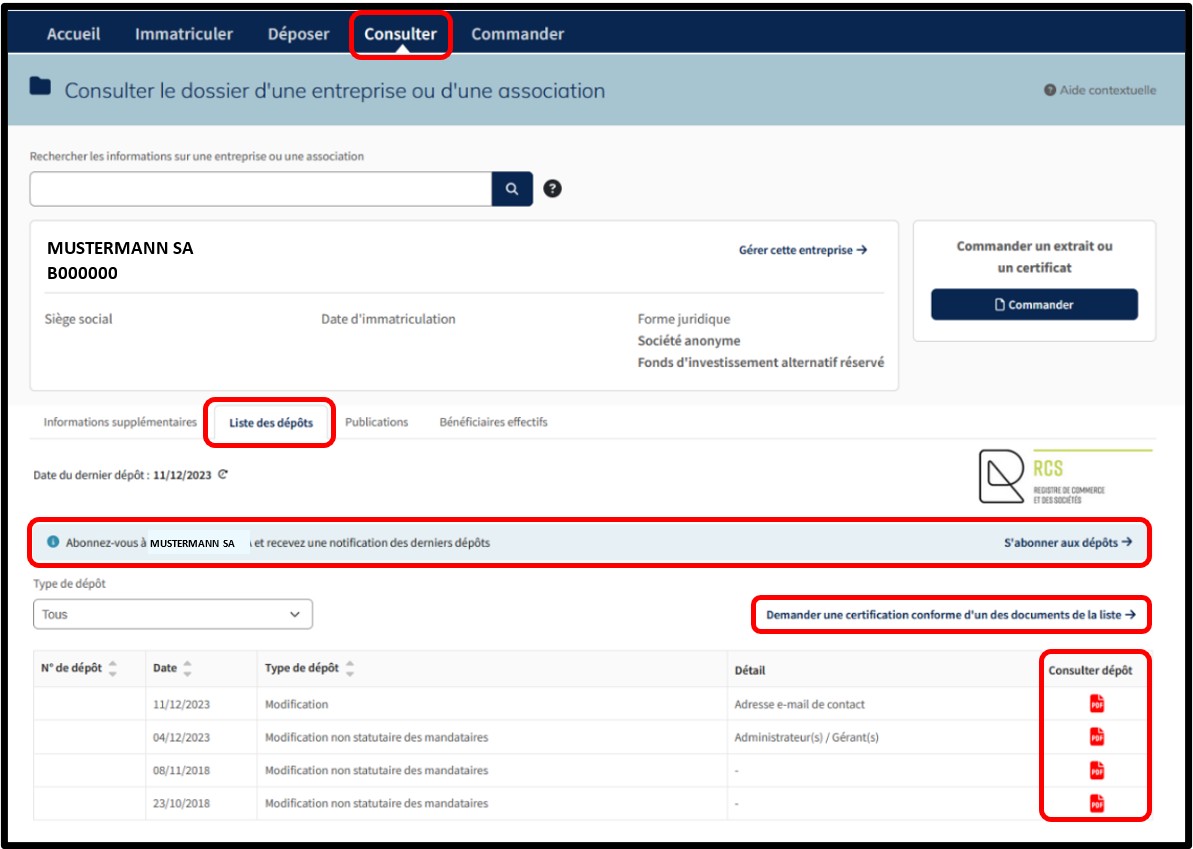
Task: Open the Publications tab
Action: click(376, 422)
